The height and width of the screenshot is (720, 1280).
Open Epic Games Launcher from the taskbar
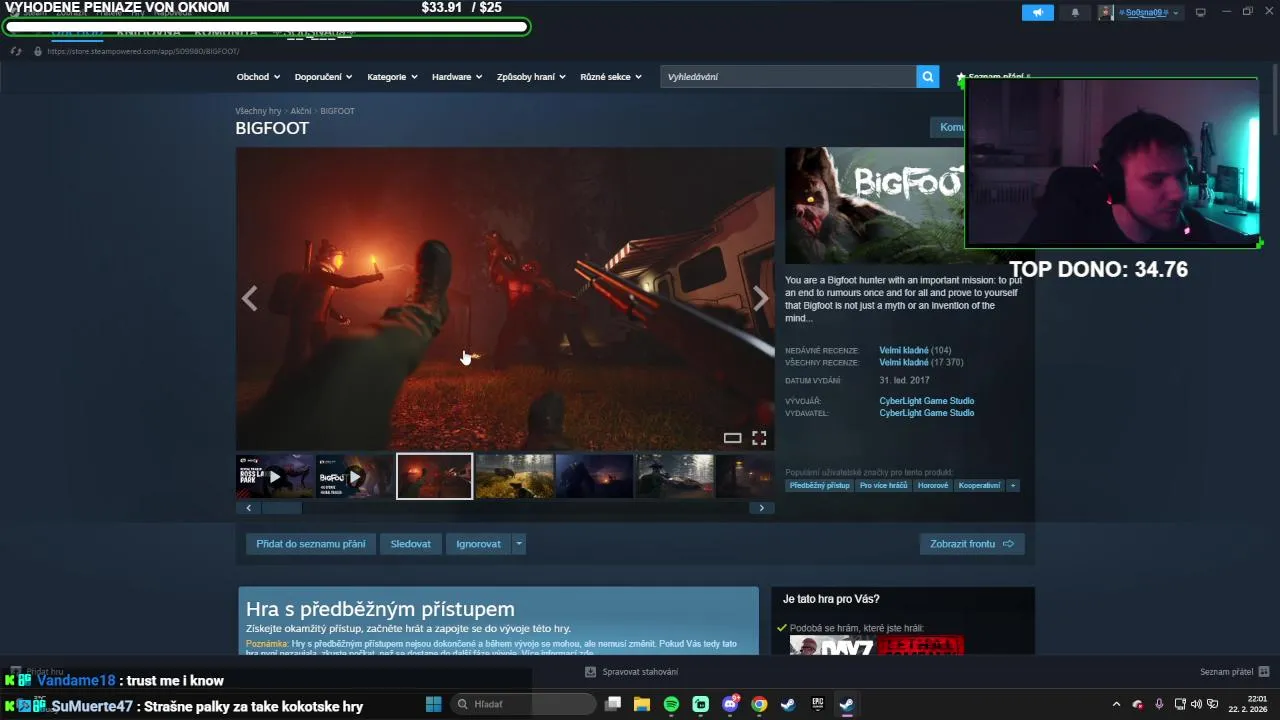[817, 704]
